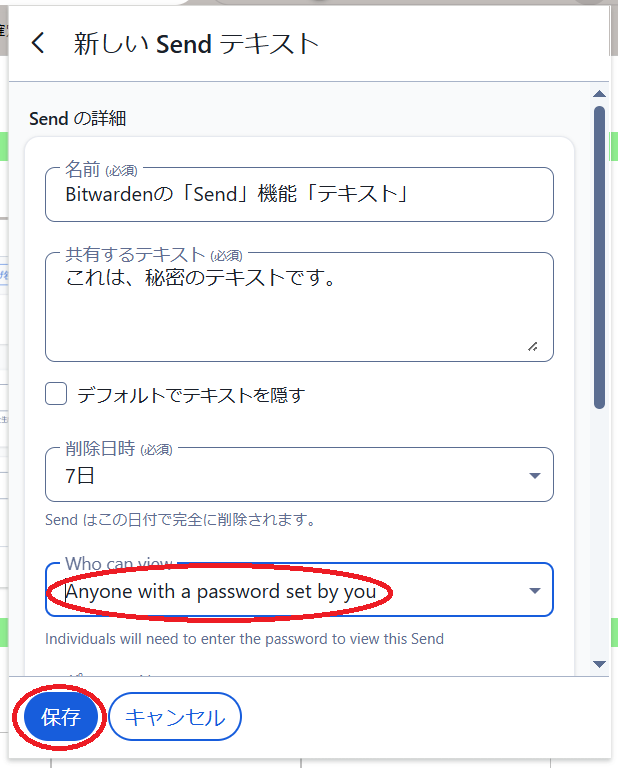Click the vertical scrollbar thumb
Screen dimensions: 618x768
599,255
